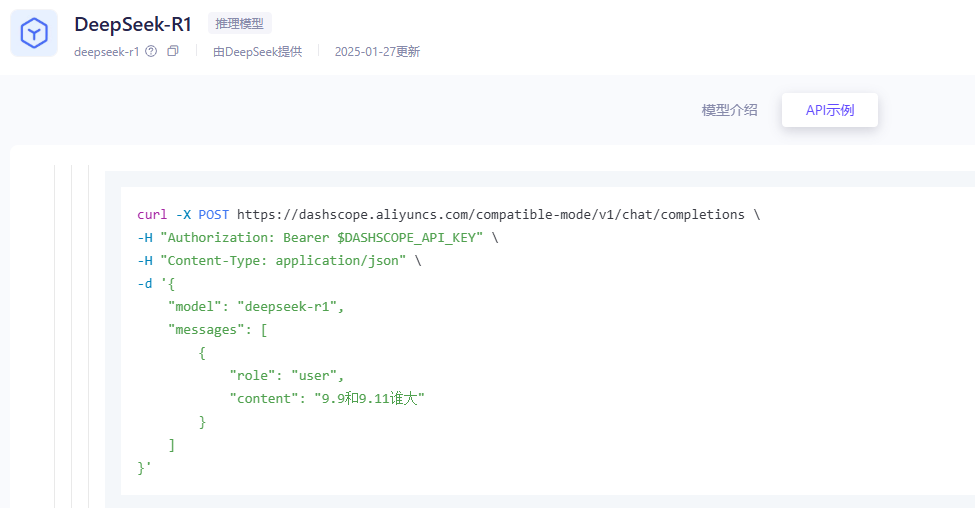Click the Content-Type application/json header line

(279, 261)
